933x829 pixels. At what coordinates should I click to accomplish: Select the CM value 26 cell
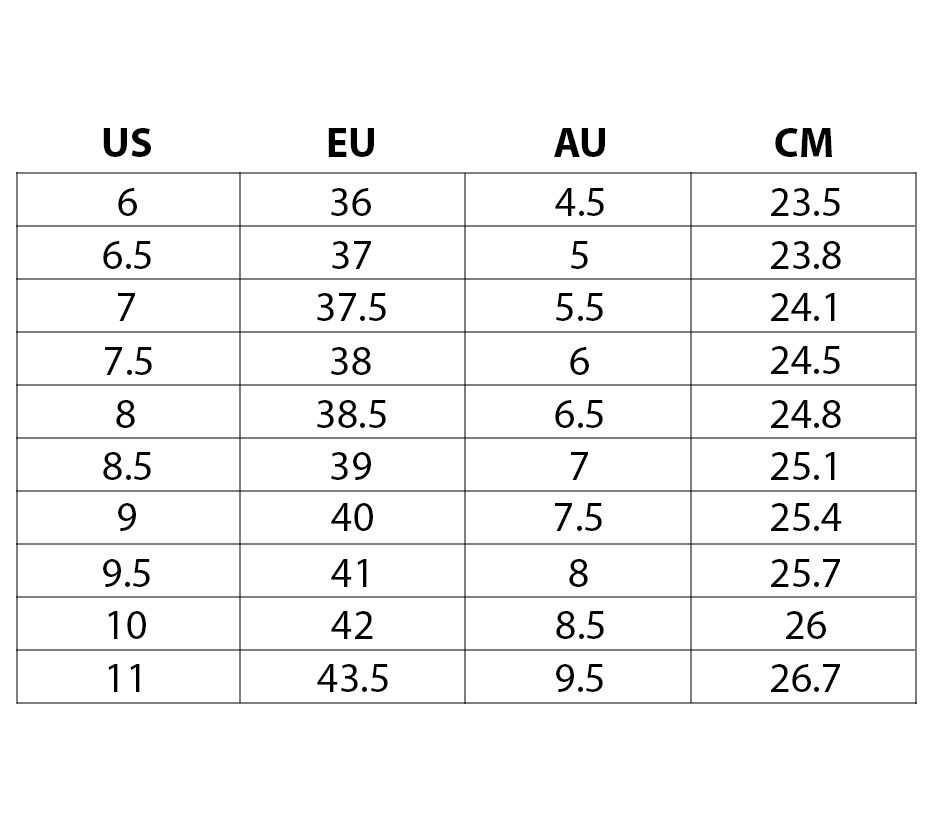pyautogui.click(x=805, y=626)
